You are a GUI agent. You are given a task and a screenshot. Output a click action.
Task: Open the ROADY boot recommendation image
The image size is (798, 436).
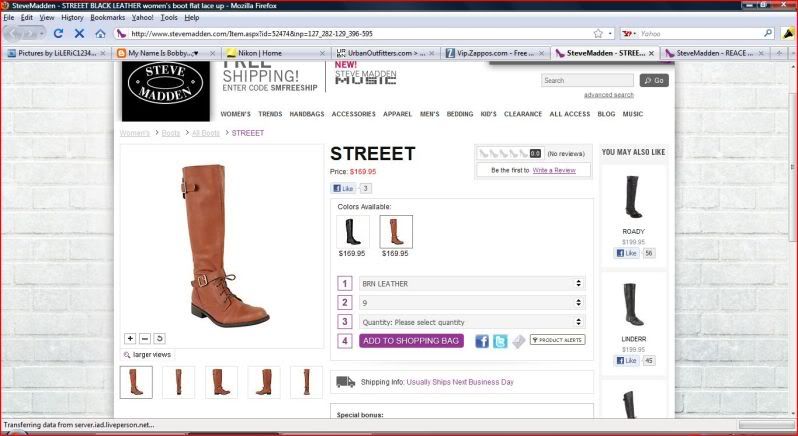[633, 197]
